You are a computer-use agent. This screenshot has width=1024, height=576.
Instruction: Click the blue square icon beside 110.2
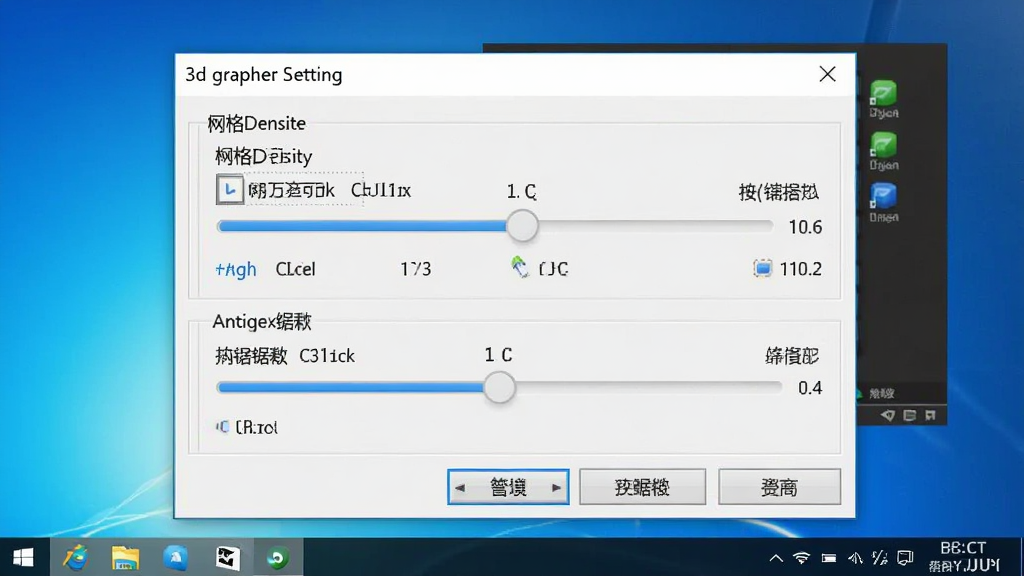[x=762, y=268]
